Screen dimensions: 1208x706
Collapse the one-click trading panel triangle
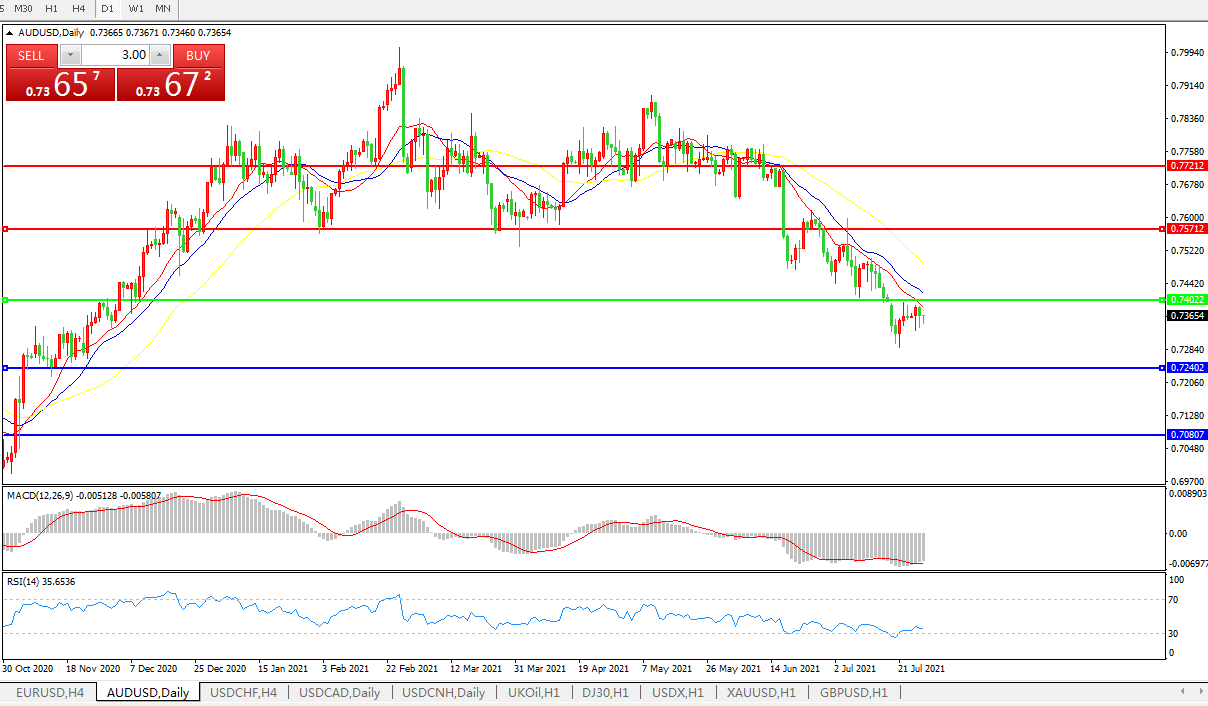pyautogui.click(x=10, y=33)
